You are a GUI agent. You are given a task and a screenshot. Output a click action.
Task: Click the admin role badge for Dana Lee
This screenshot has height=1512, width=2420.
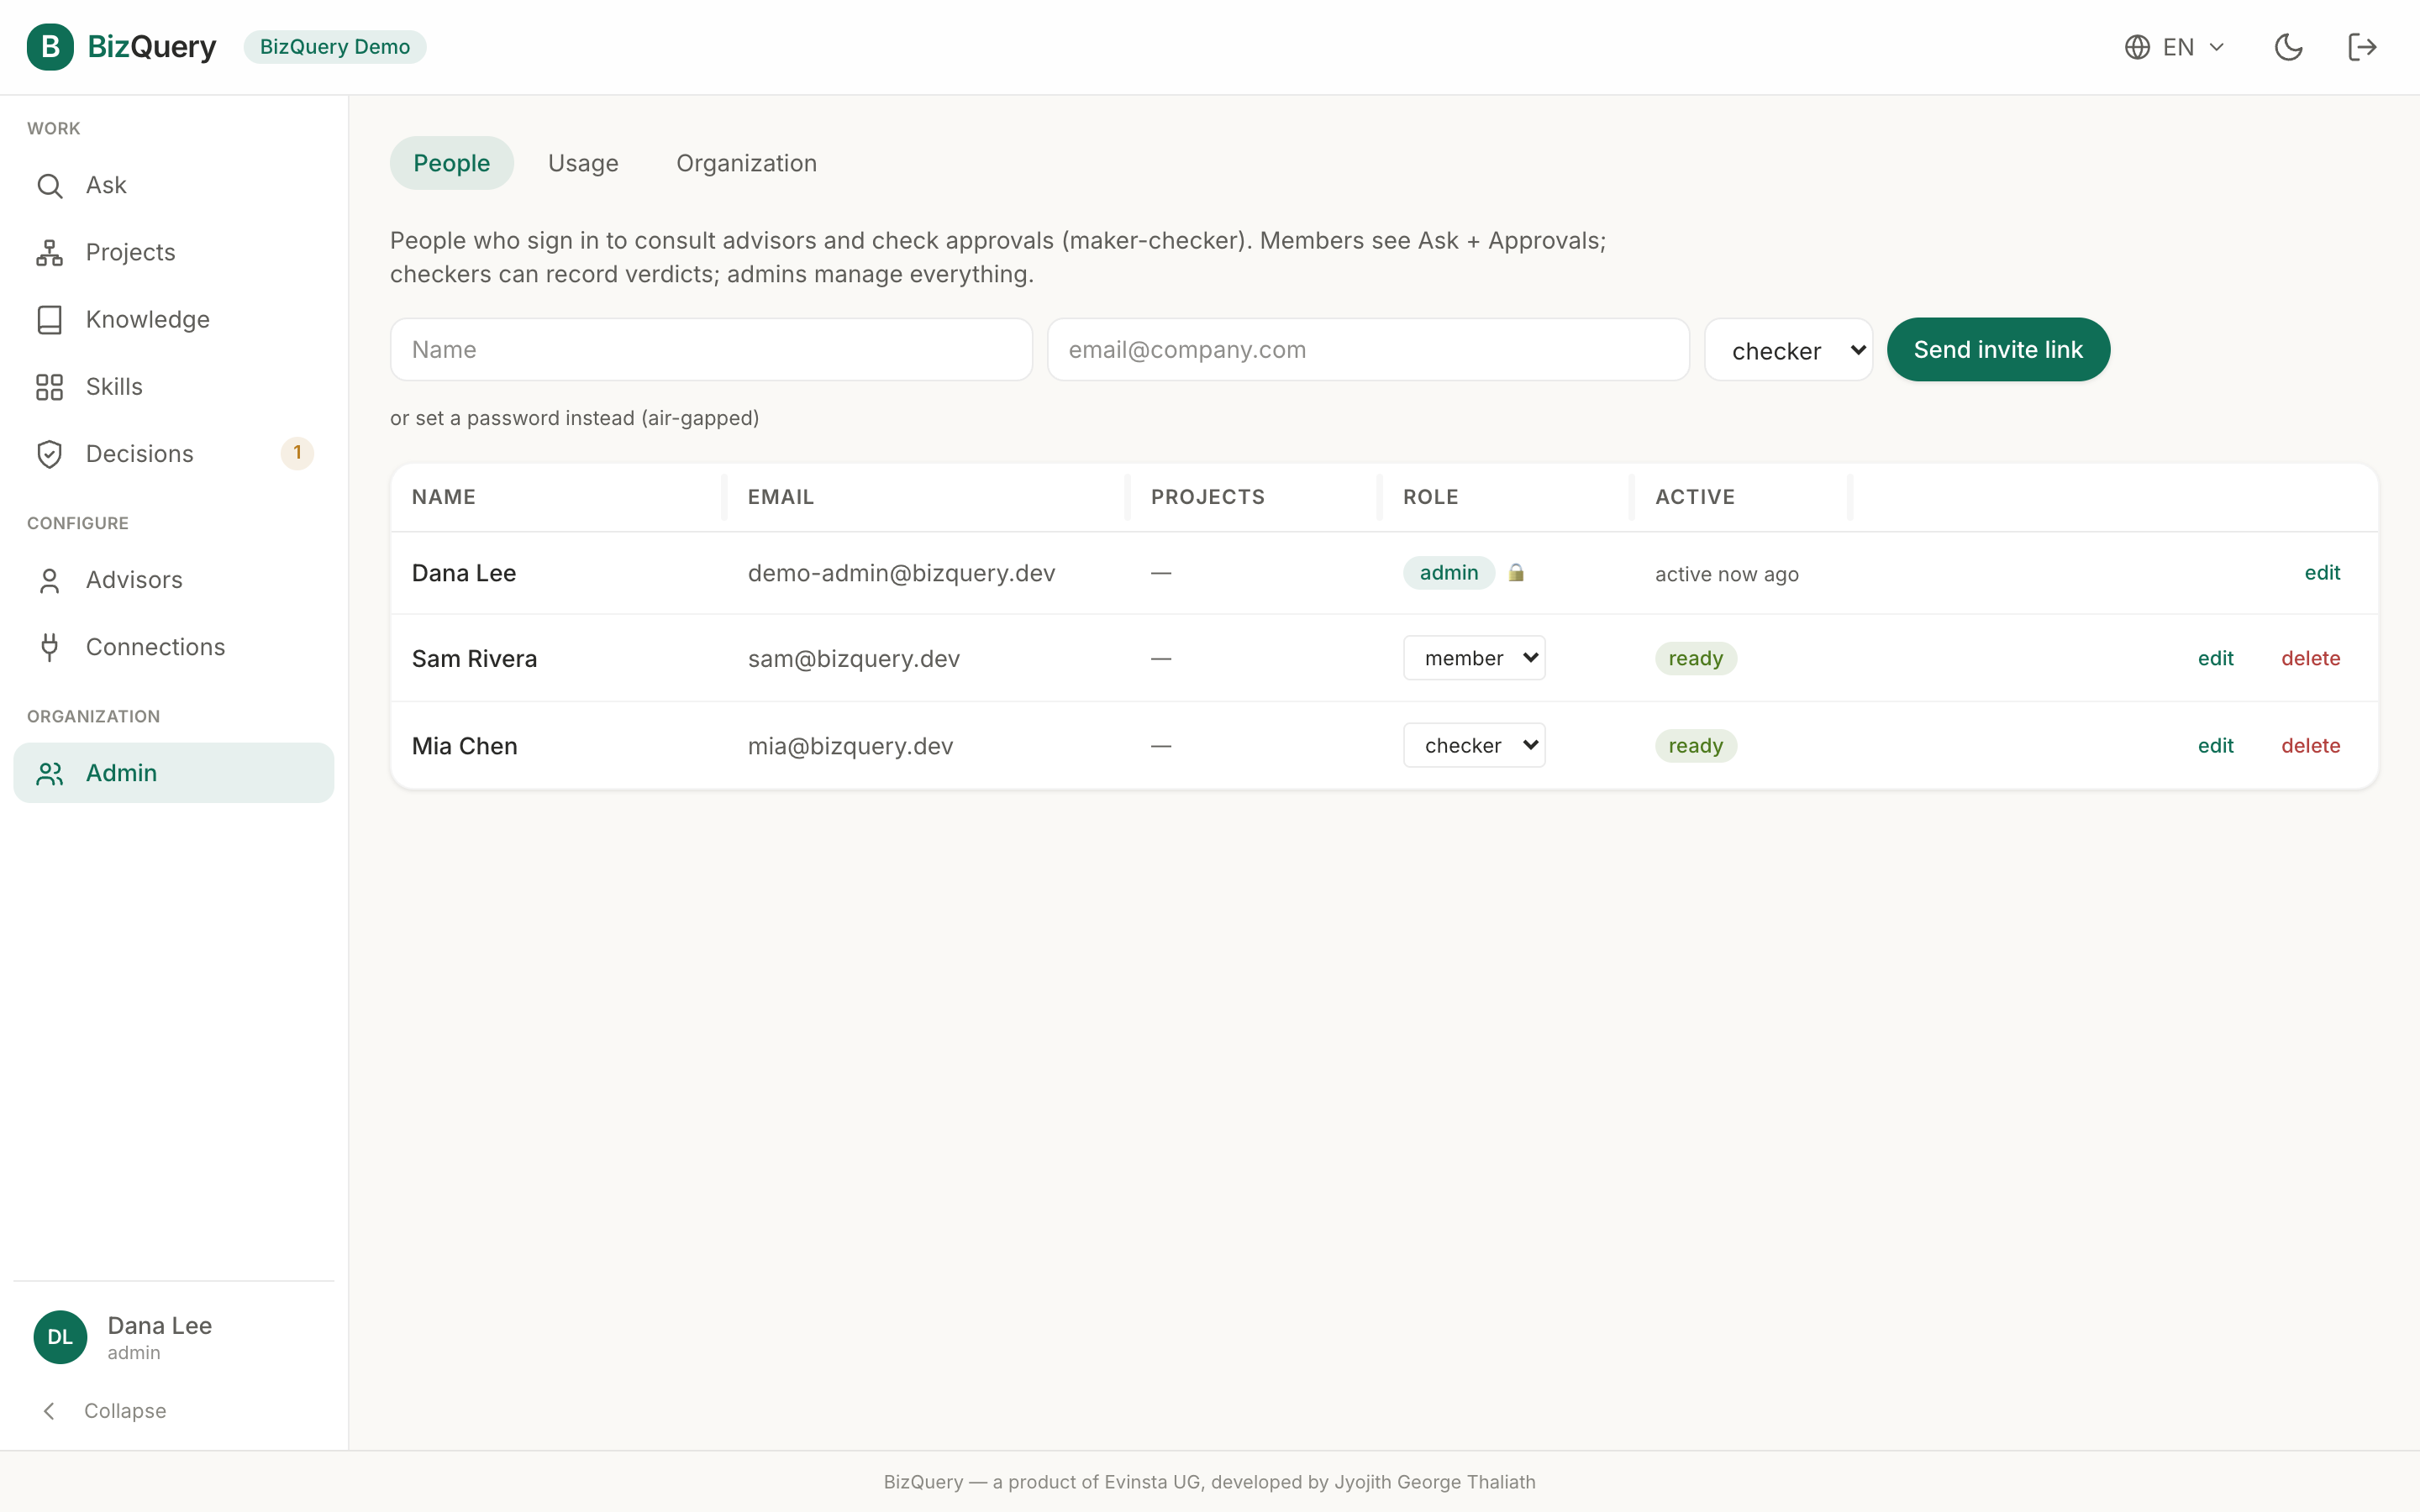[1449, 573]
